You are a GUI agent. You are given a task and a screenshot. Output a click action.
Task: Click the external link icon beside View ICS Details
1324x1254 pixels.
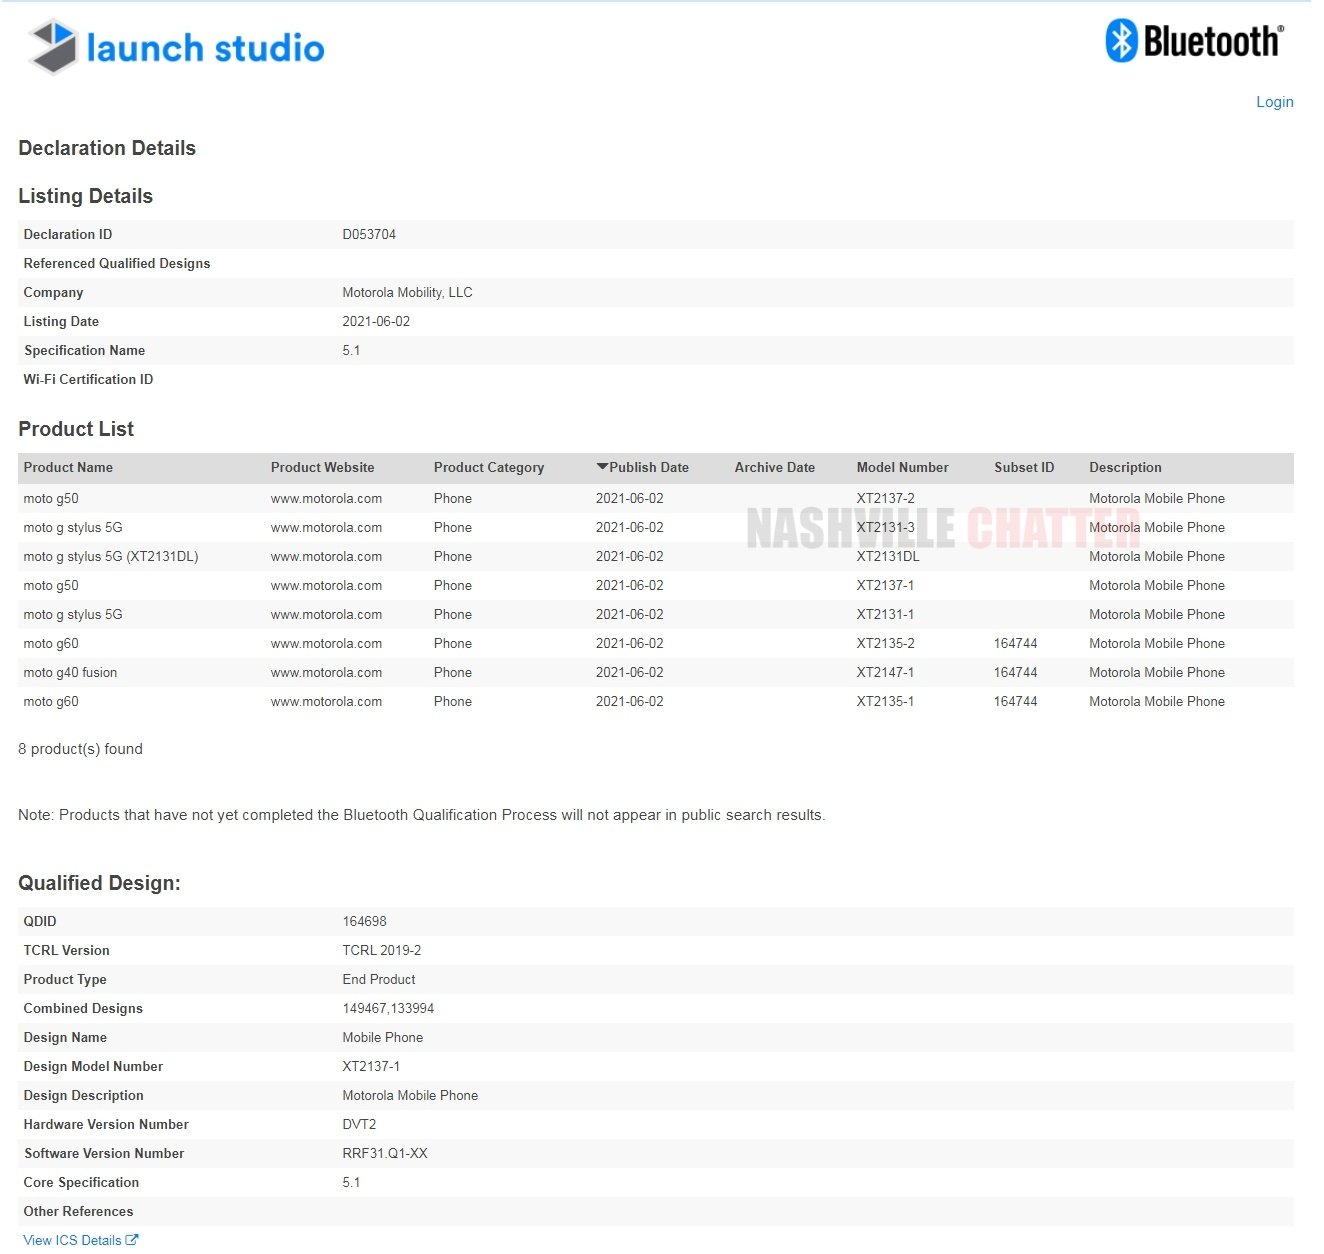coord(132,1240)
